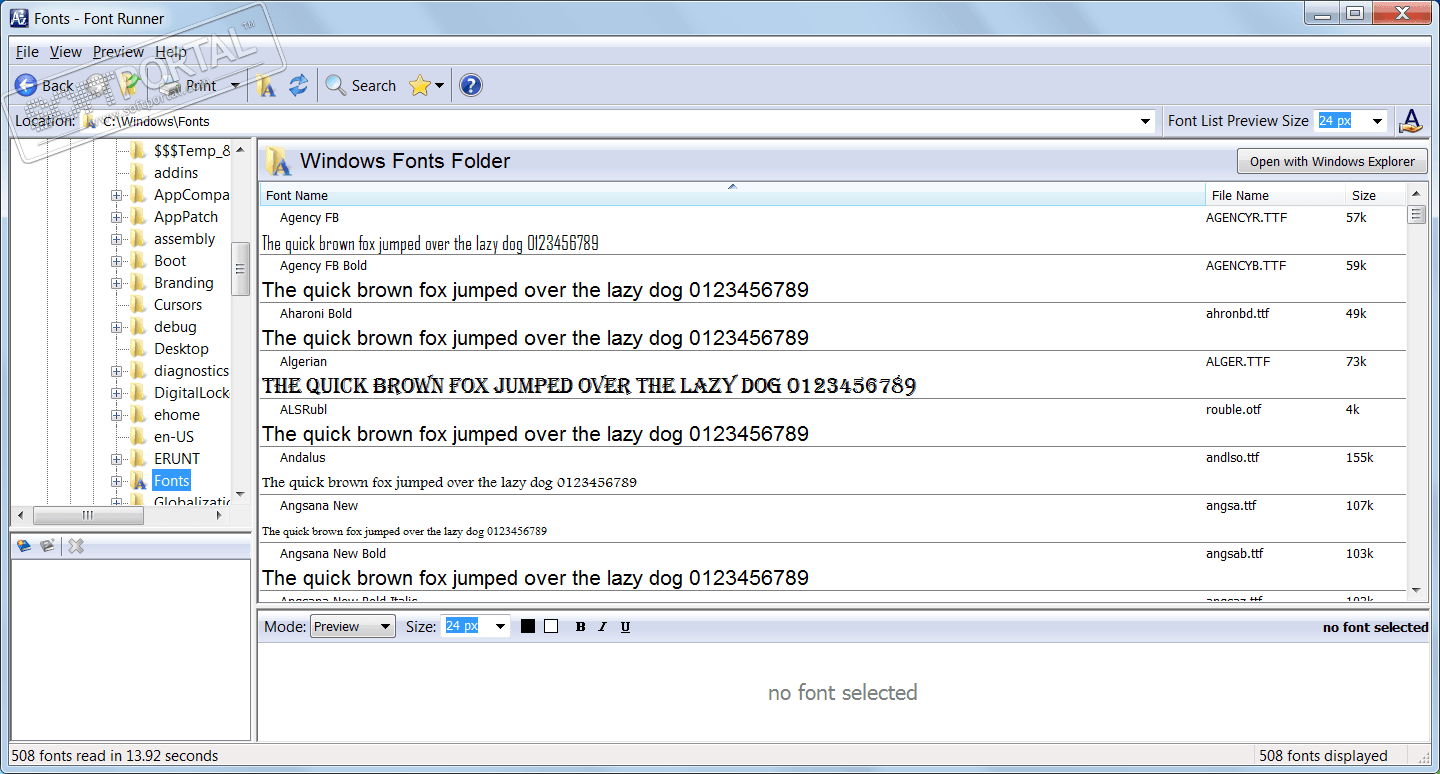Sort by the File Name column header
1440x774 pixels.
(x=1275, y=195)
